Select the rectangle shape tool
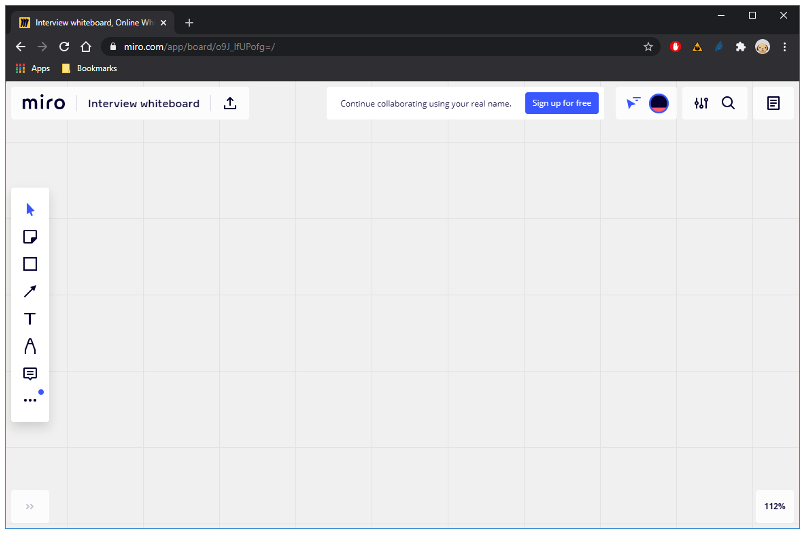Screen dimensions: 809x536 (x=30, y=264)
